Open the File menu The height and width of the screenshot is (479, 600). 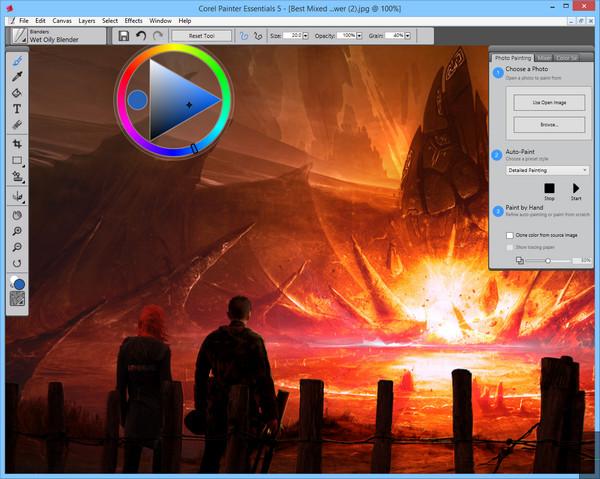pyautogui.click(x=24, y=21)
